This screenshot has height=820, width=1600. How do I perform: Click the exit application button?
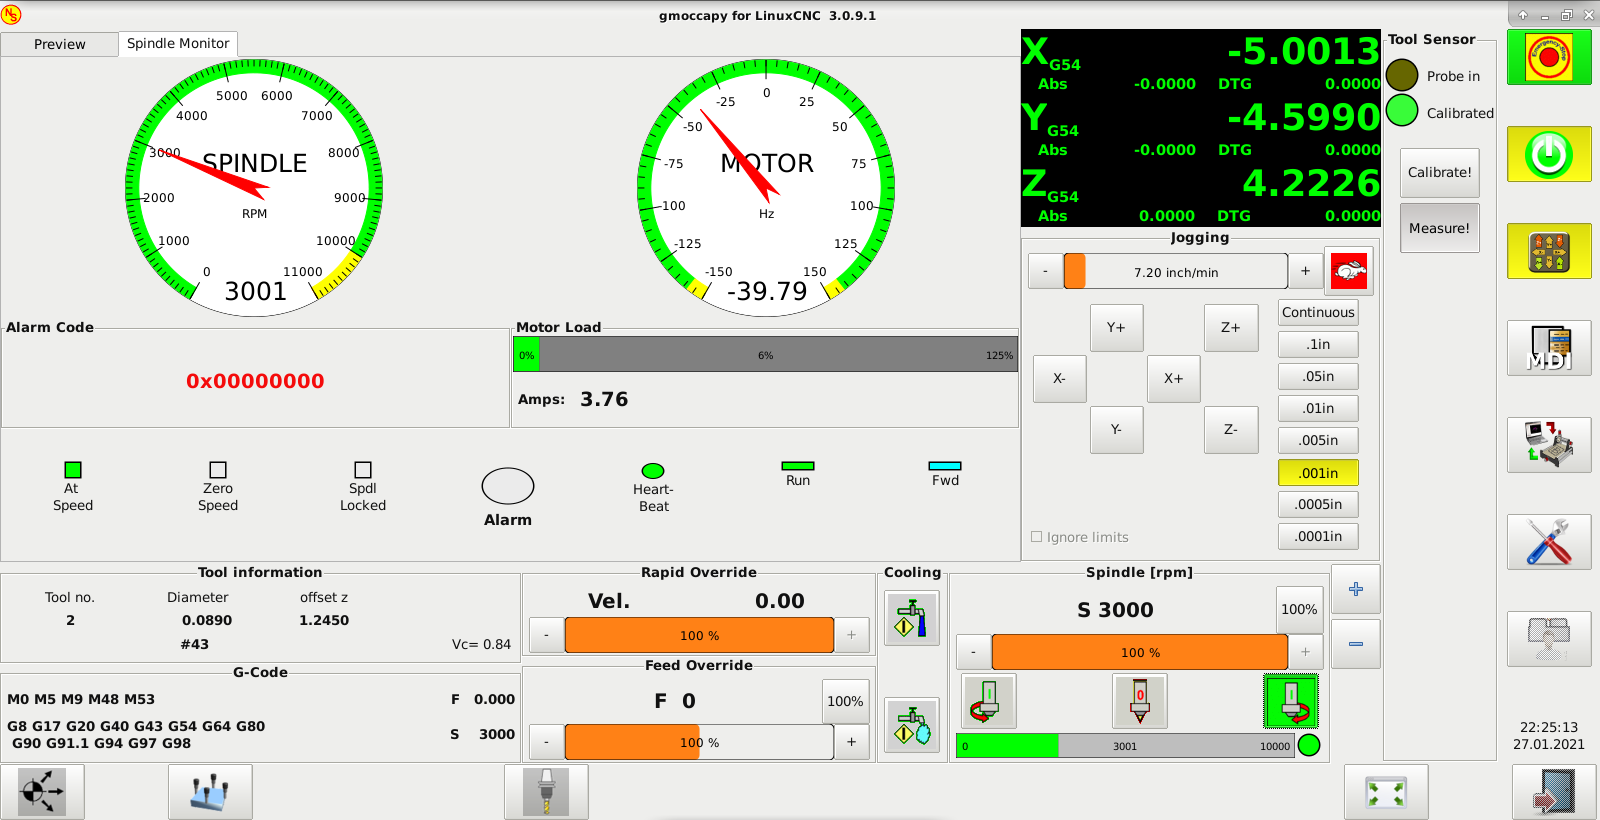tap(1554, 792)
